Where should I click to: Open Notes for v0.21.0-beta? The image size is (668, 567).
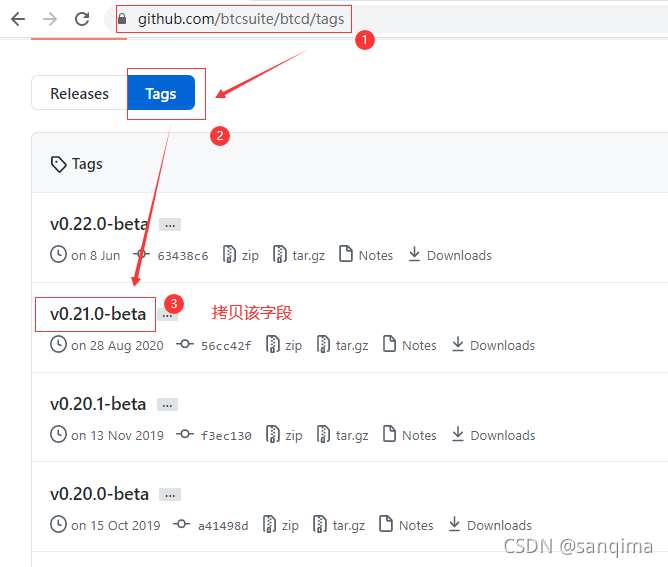pos(410,345)
